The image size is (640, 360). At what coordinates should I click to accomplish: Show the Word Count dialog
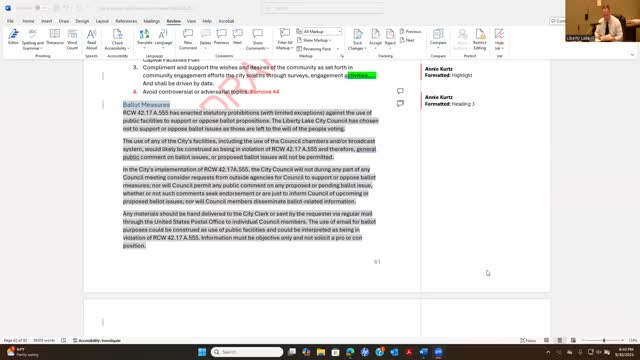point(72,39)
